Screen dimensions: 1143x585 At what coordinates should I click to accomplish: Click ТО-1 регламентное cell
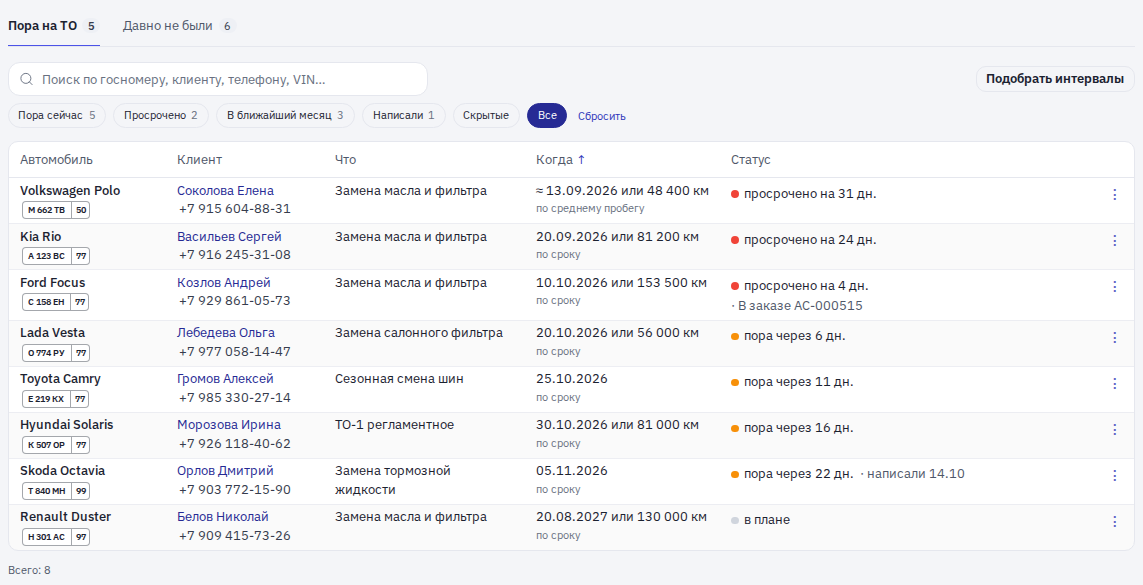(x=394, y=425)
